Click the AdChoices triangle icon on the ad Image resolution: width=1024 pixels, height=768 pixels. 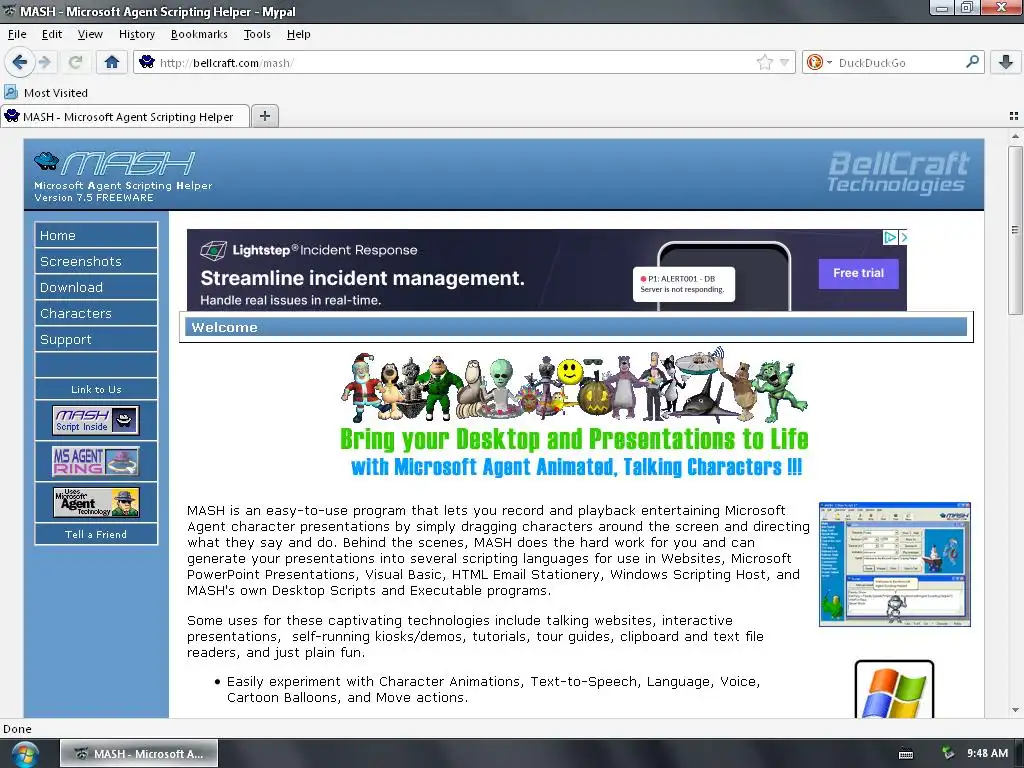pyautogui.click(x=889, y=237)
